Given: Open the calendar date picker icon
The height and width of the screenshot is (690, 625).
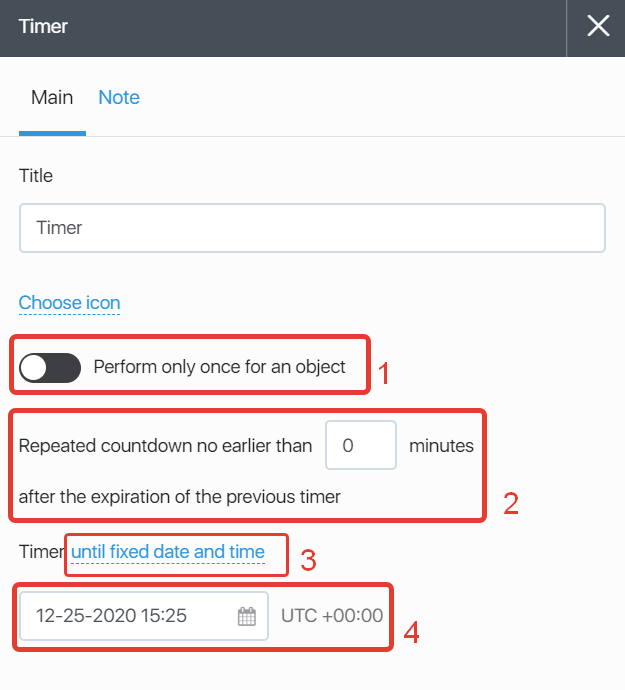Looking at the screenshot, I should pyautogui.click(x=246, y=616).
